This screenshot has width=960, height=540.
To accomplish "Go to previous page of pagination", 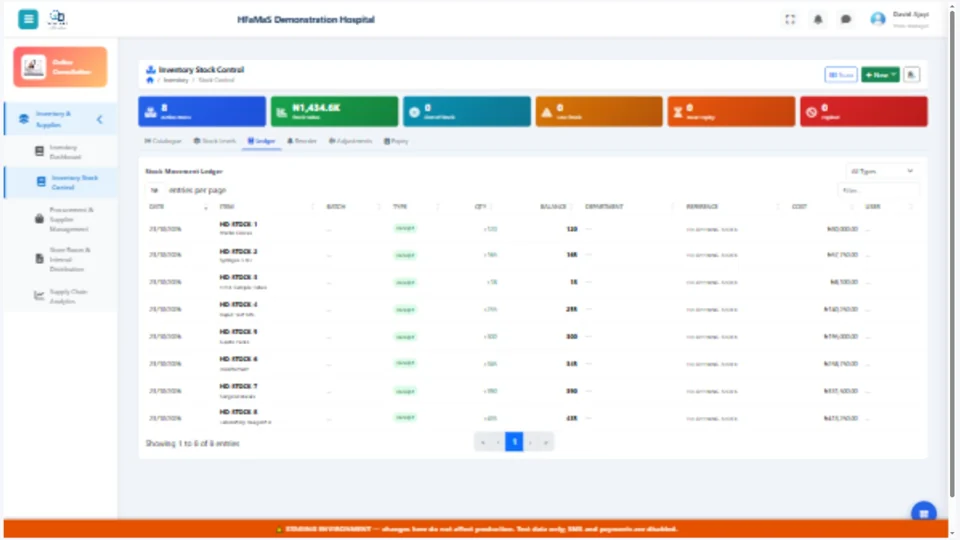I will 498,442.
